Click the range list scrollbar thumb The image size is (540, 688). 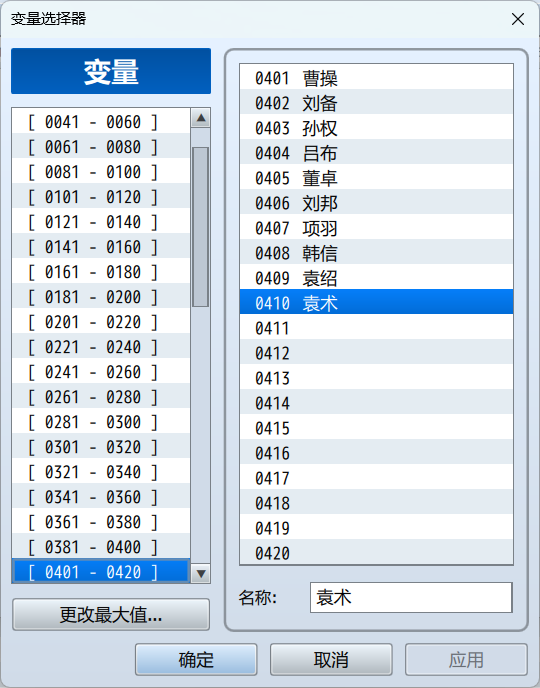pyautogui.click(x=200, y=227)
